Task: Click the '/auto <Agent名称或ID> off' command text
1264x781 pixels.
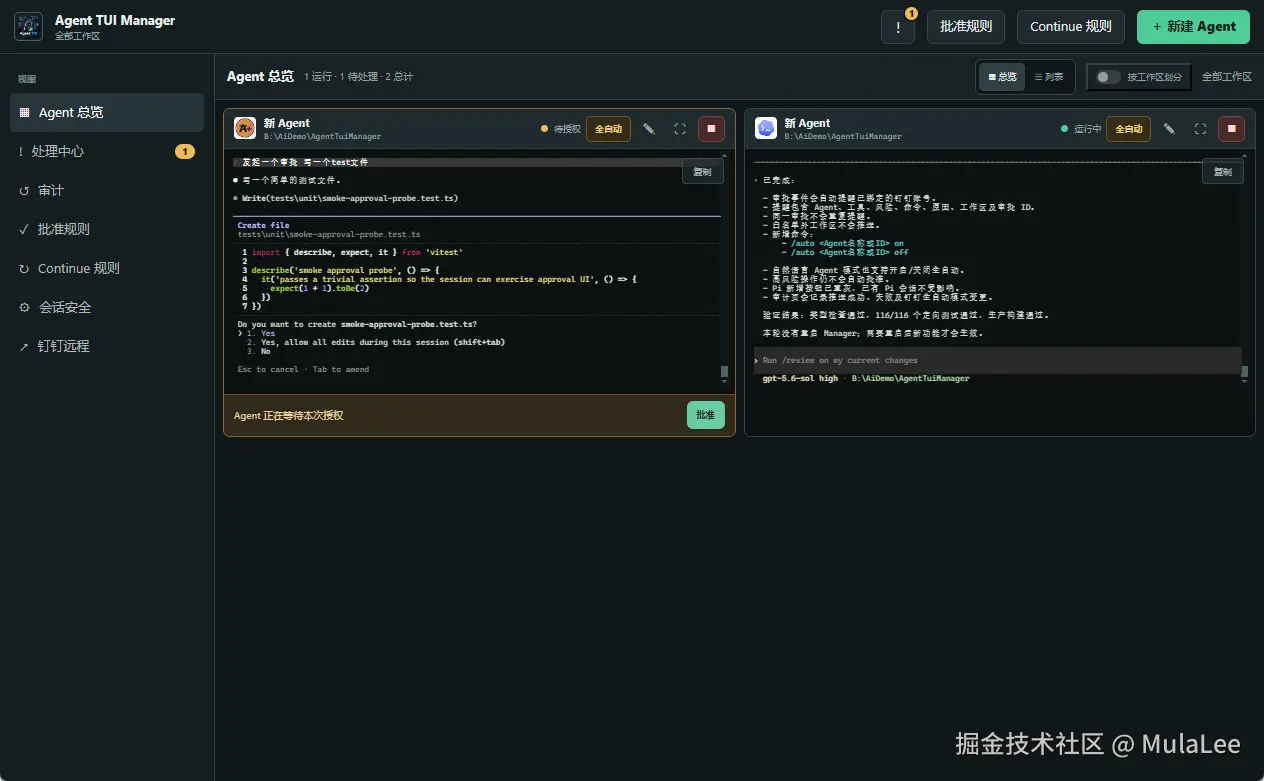Action: click(849, 253)
